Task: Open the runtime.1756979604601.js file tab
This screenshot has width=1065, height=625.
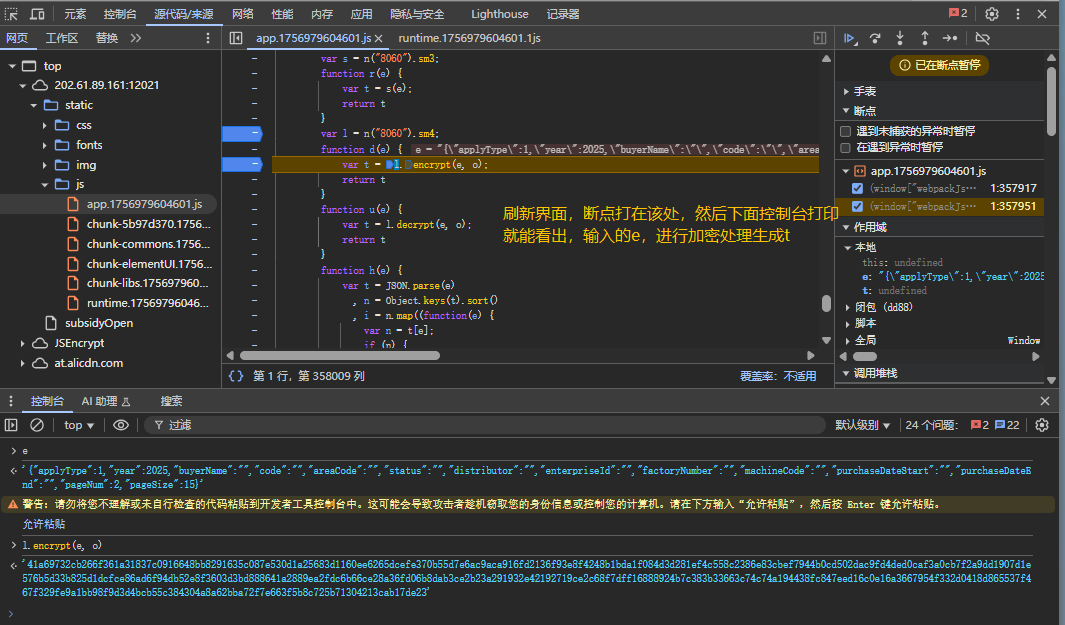Action: pyautogui.click(x=469, y=38)
